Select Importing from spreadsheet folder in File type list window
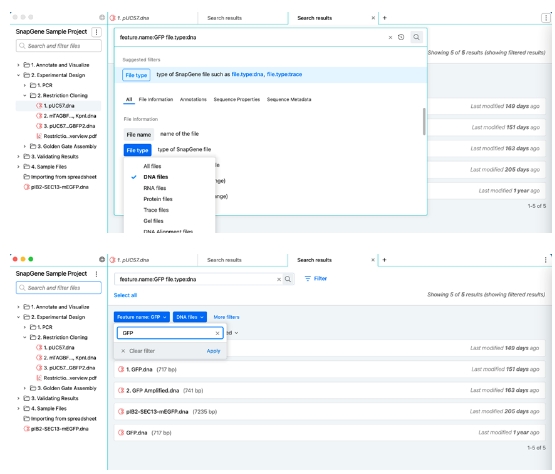555x474 pixels. tap(59, 177)
